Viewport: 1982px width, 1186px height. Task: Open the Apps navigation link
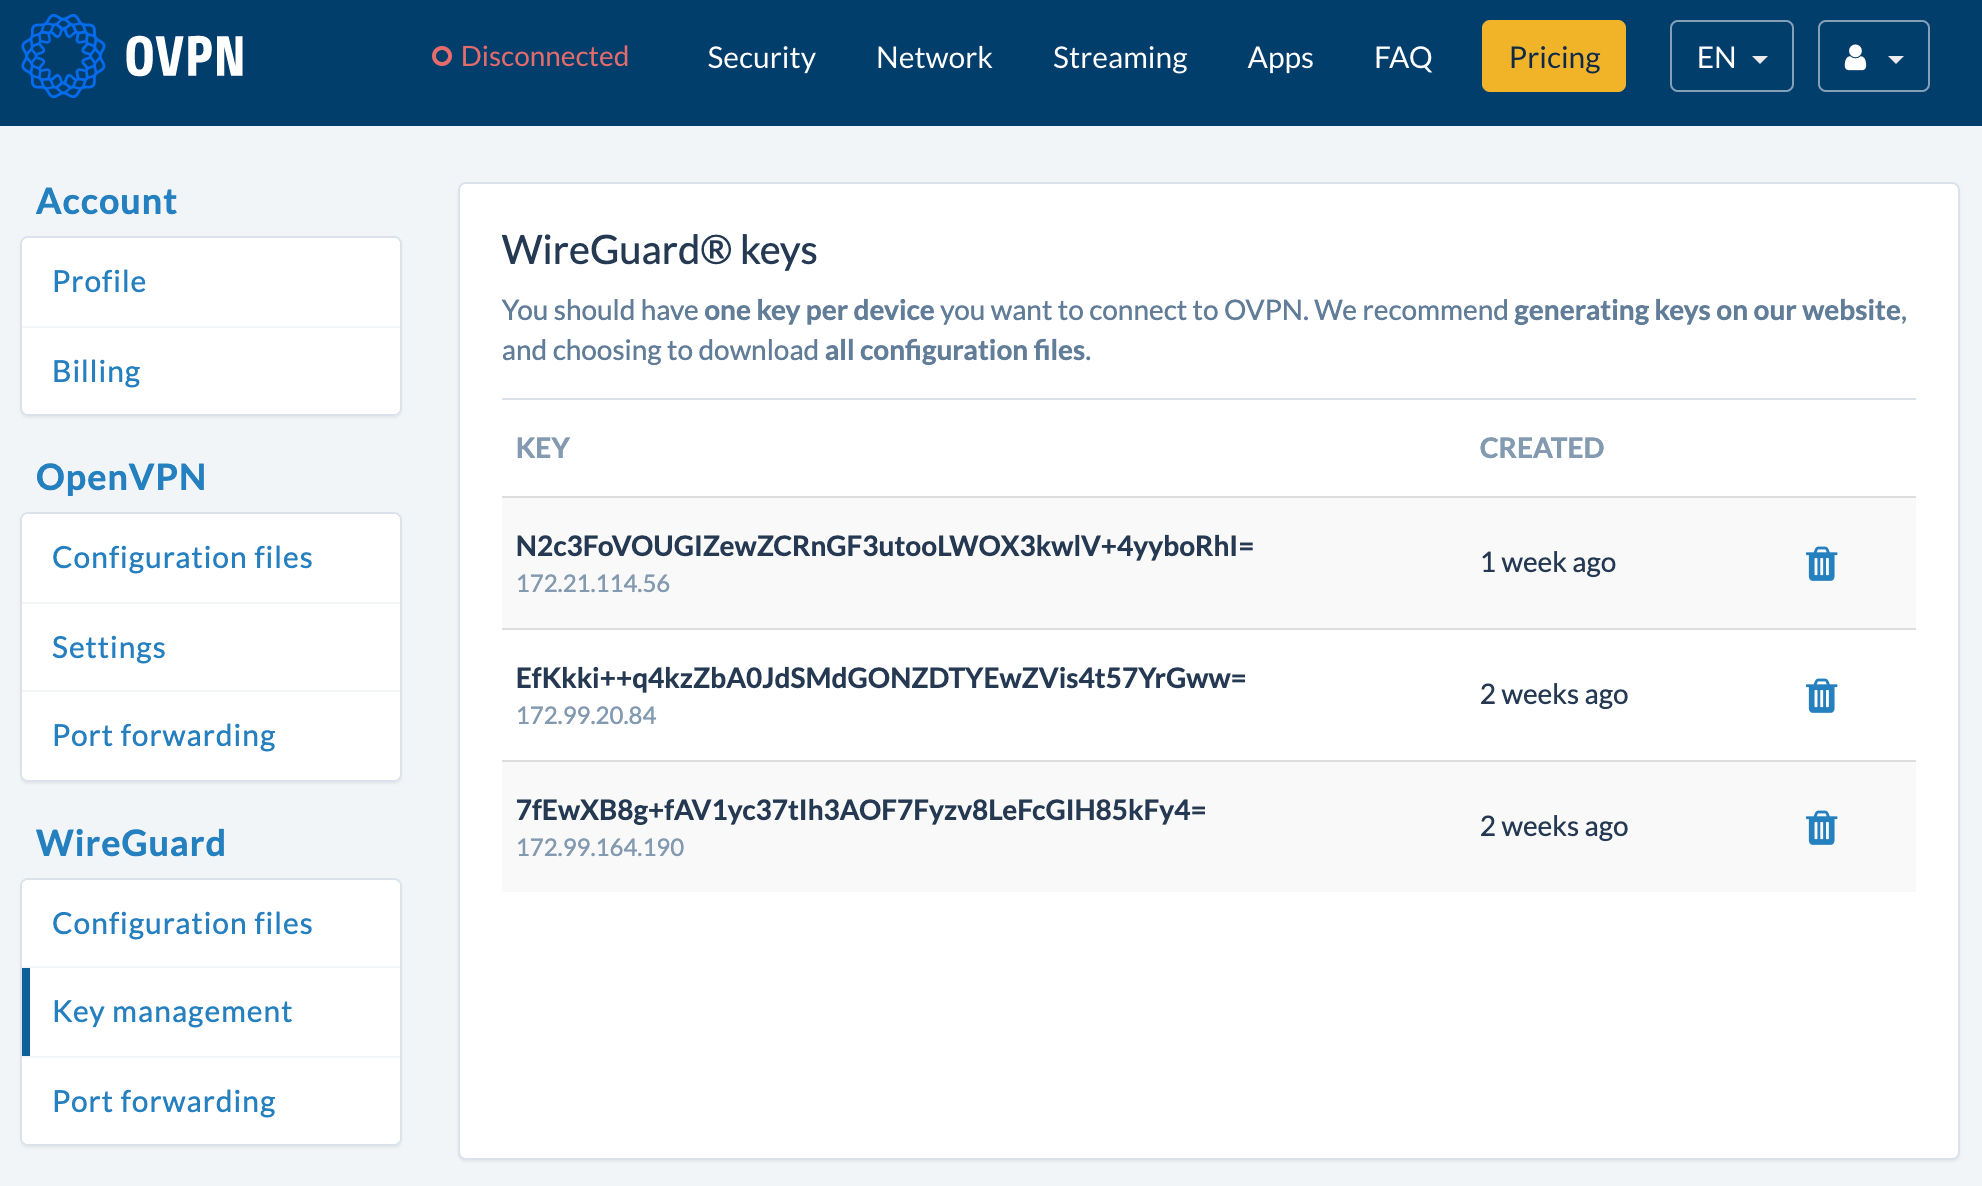click(1280, 57)
